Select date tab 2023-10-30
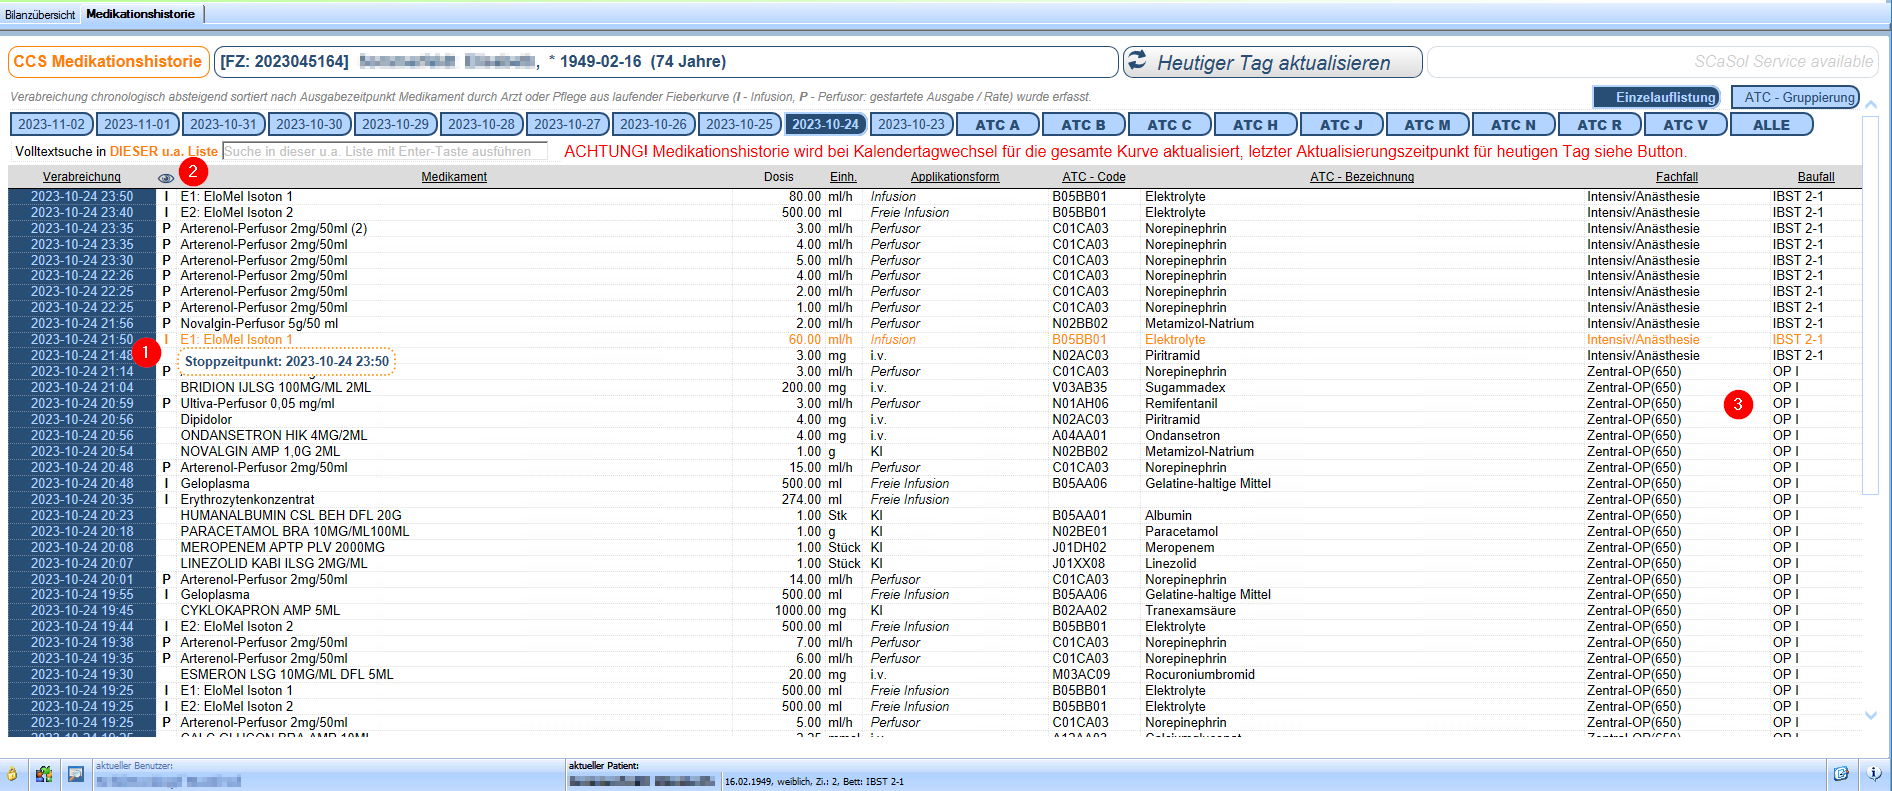The image size is (1892, 791). point(310,125)
